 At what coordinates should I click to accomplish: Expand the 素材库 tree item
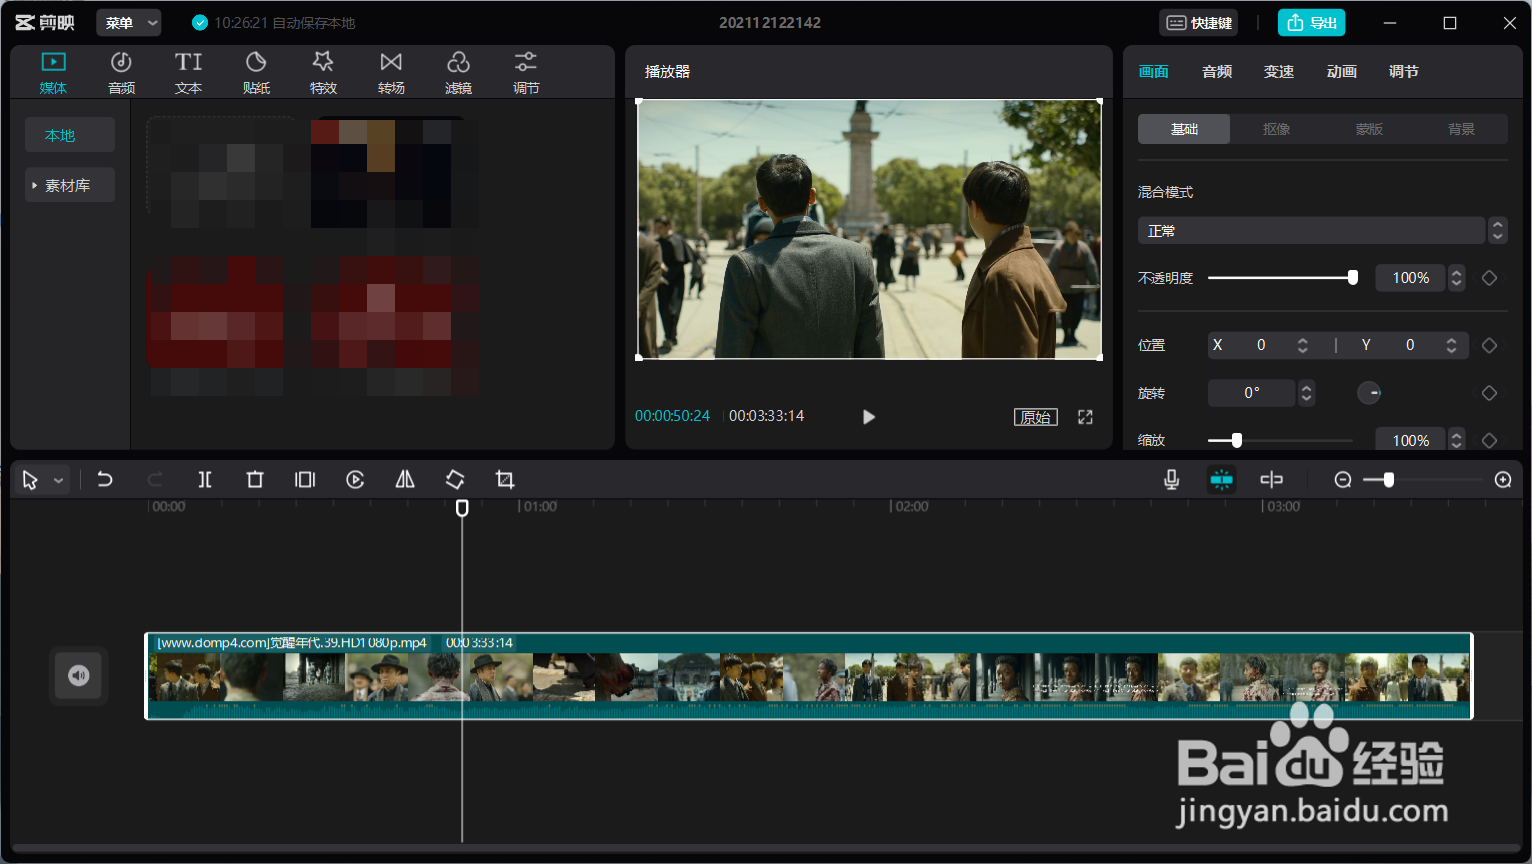pyautogui.click(x=70, y=185)
